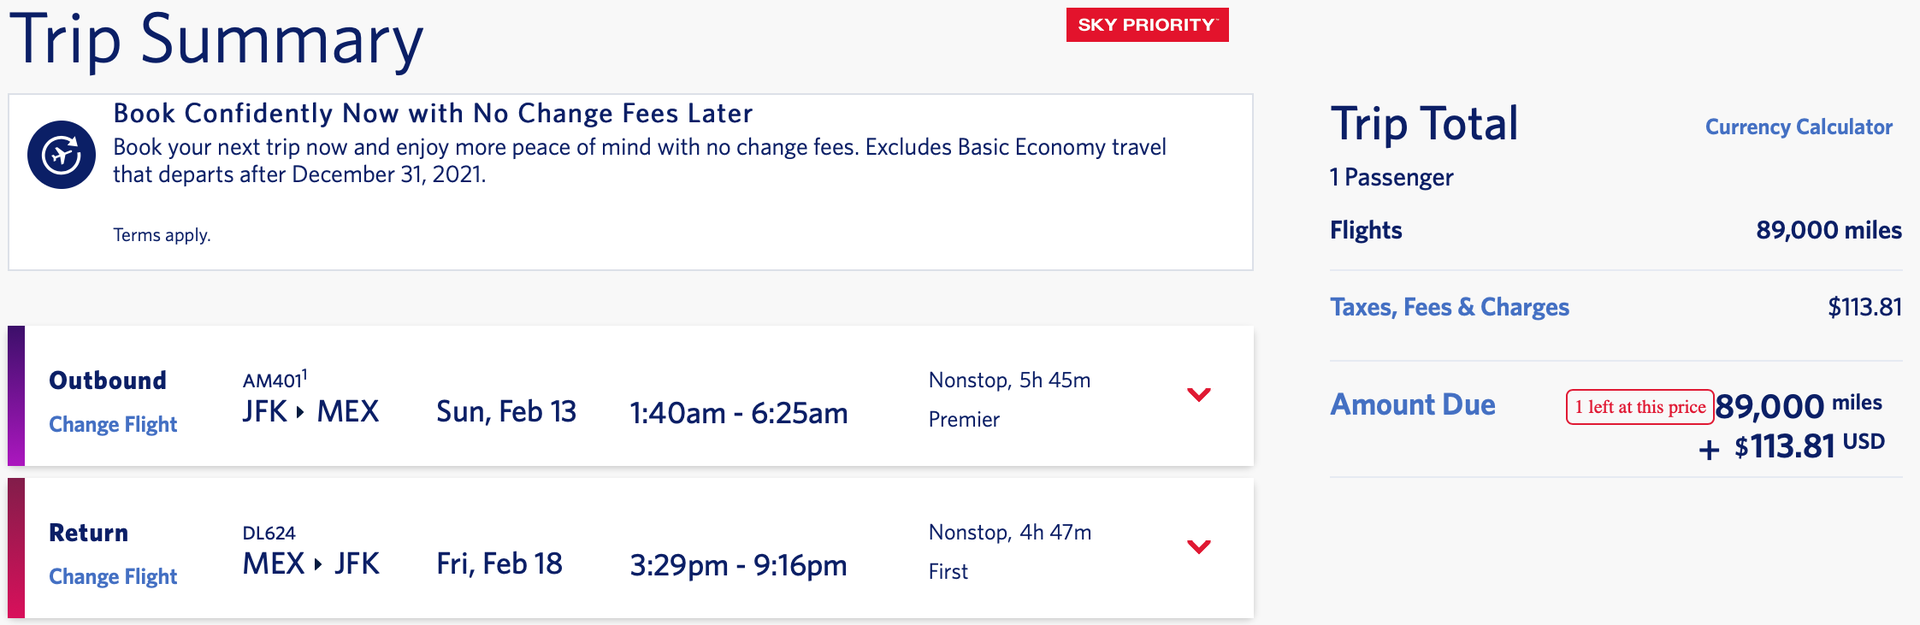The width and height of the screenshot is (1920, 625).
Task: Click the Return section heading
Action: point(88,533)
